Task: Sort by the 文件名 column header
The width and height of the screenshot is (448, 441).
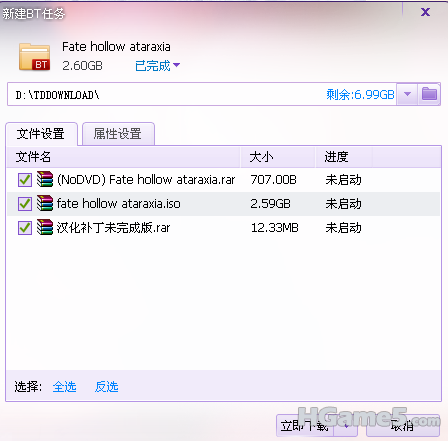Action: click(123, 156)
